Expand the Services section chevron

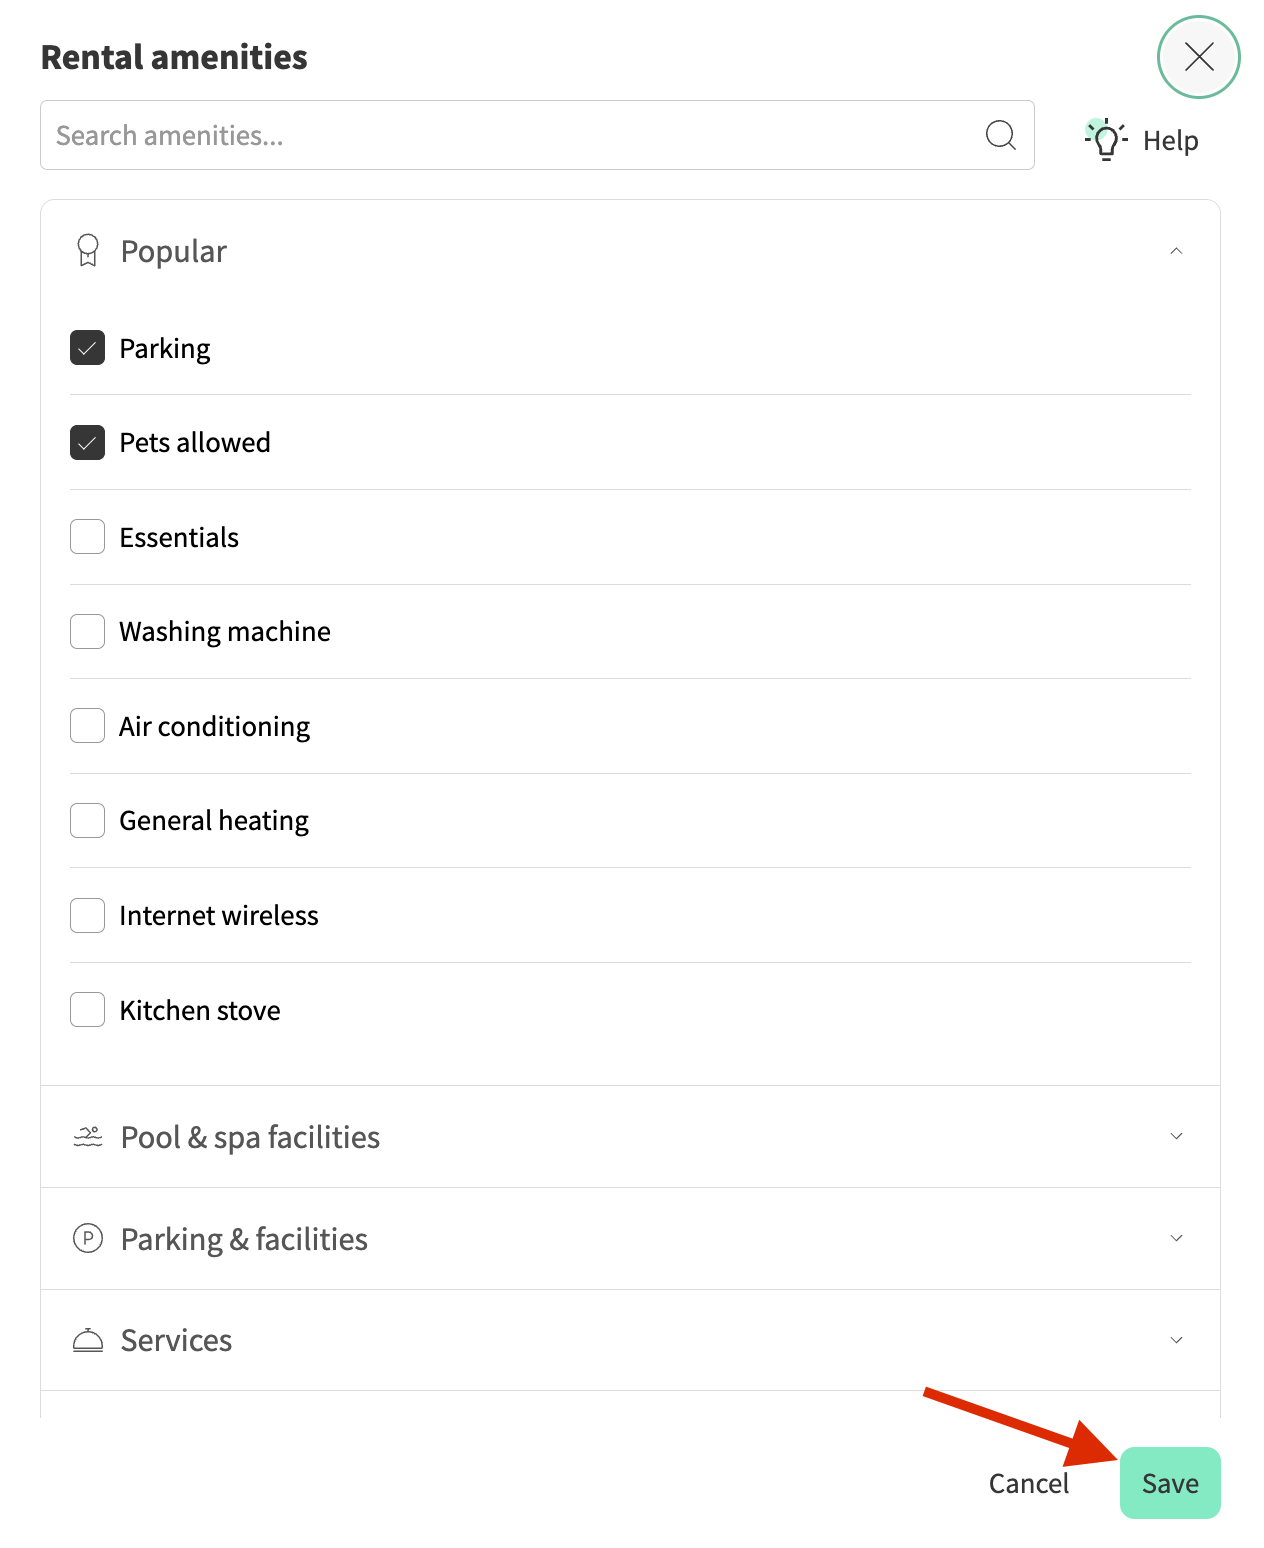click(x=1176, y=1340)
